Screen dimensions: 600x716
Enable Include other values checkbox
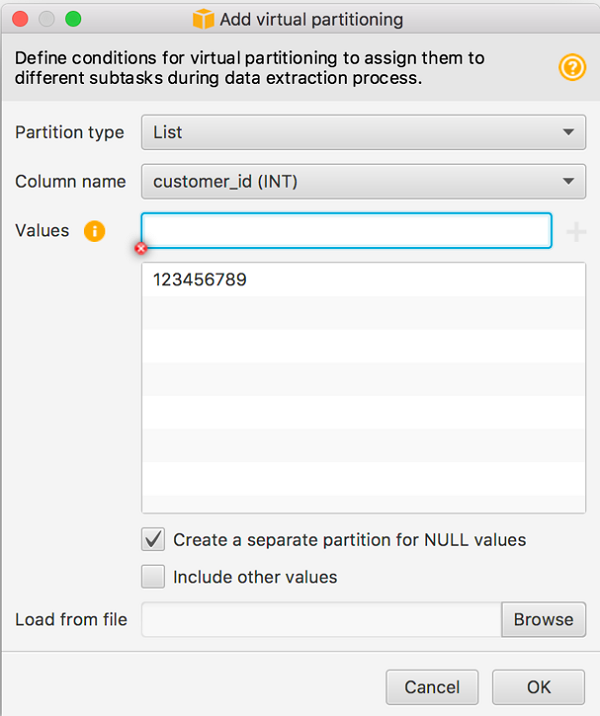tap(154, 577)
